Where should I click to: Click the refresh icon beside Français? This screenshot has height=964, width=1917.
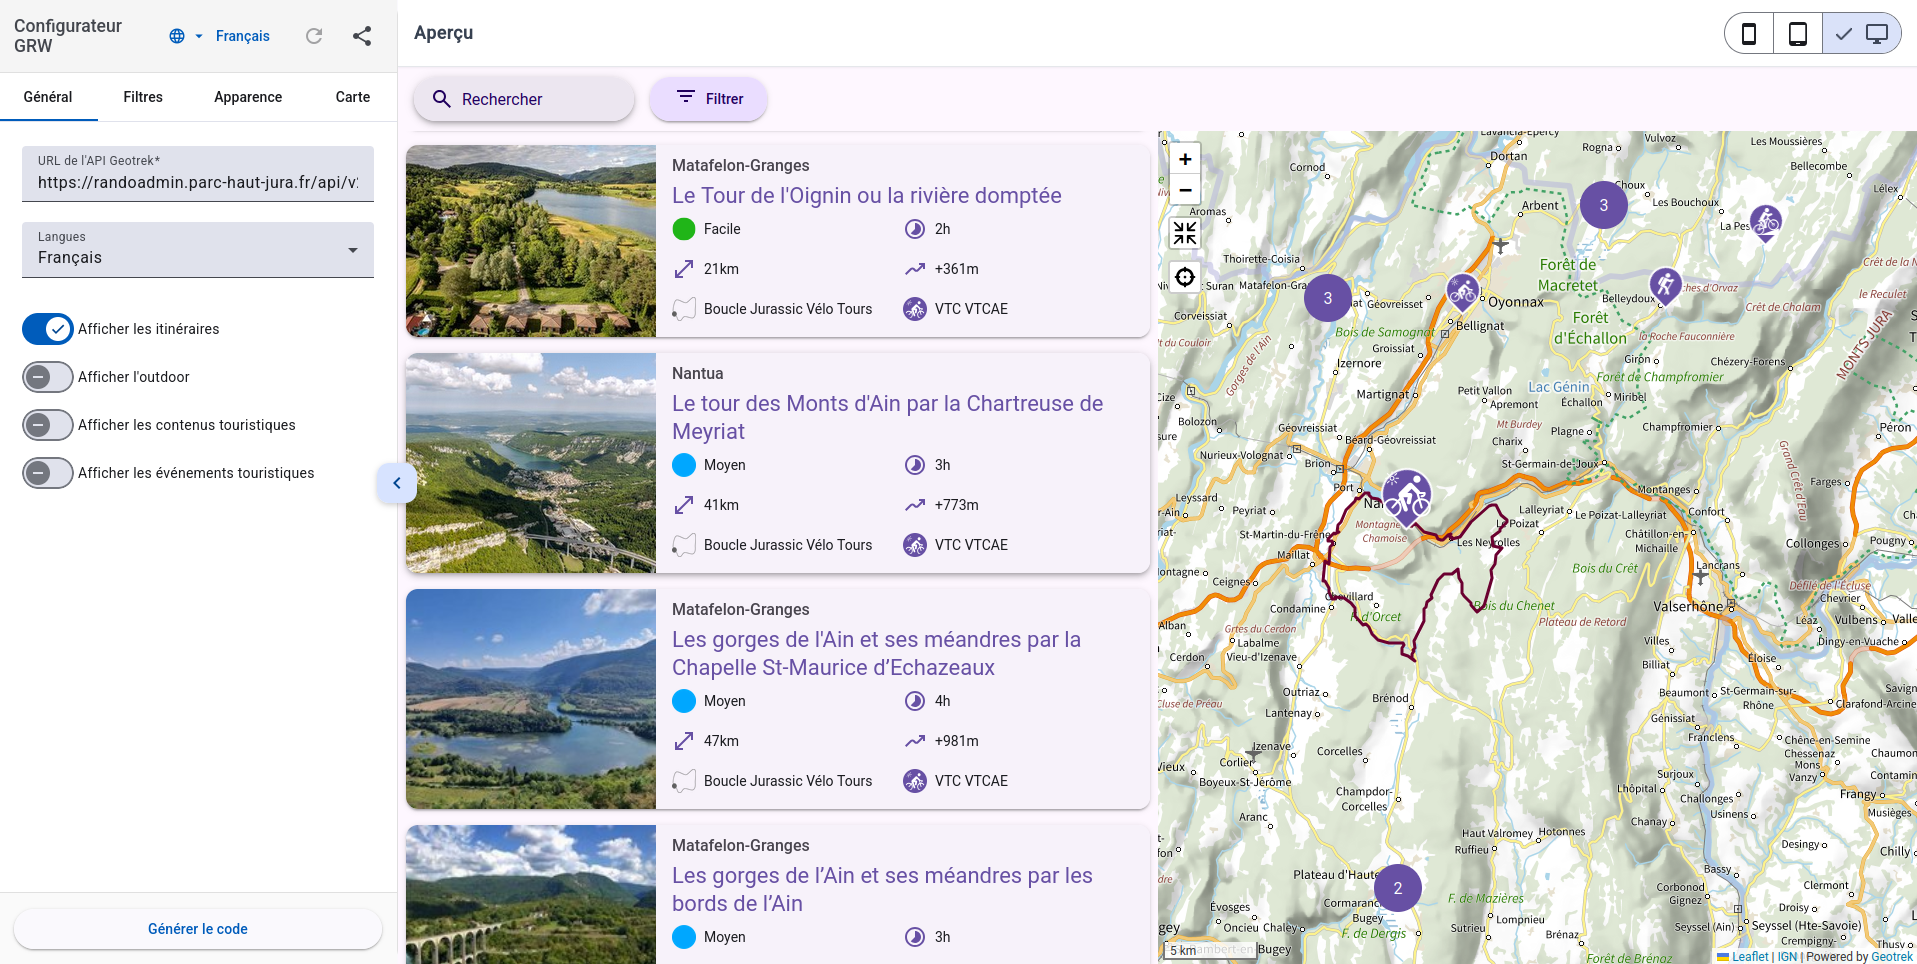point(314,36)
